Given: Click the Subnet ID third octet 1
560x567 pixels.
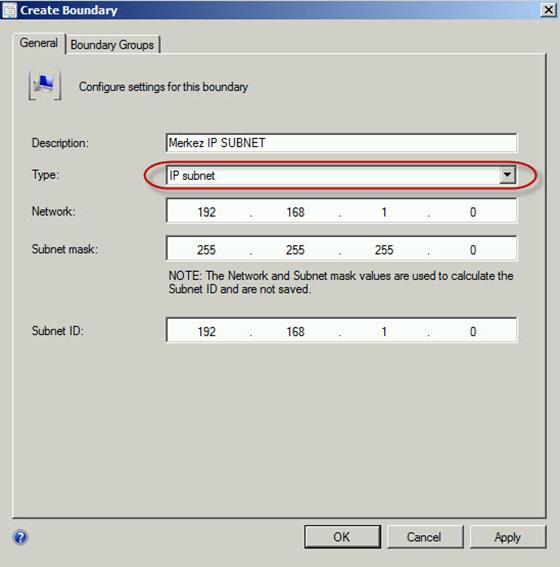Looking at the screenshot, I should 384,332.
